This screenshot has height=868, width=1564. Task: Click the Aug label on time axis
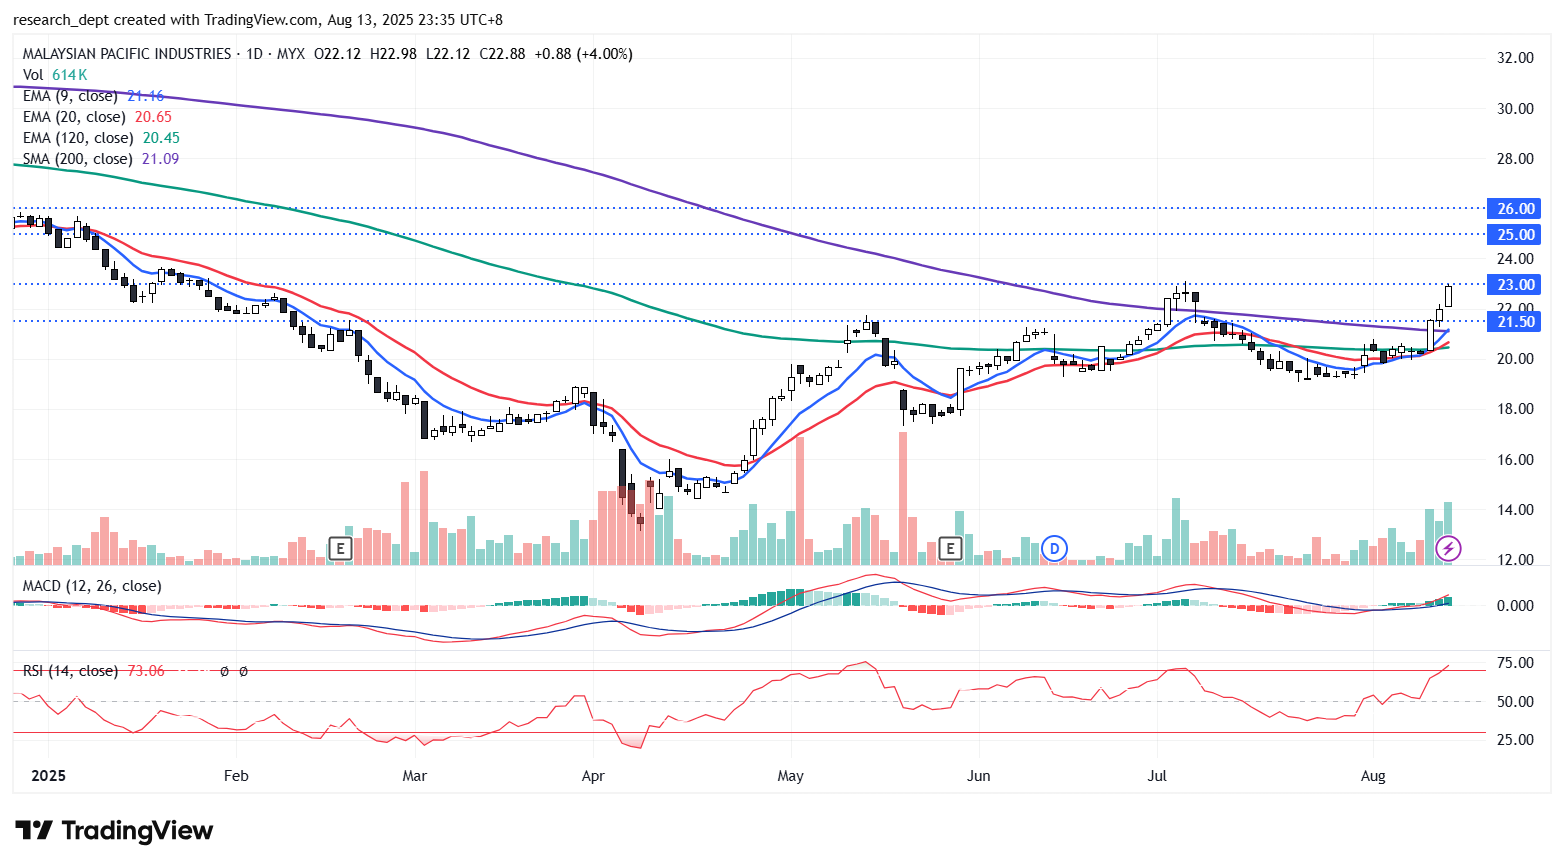1373,776
